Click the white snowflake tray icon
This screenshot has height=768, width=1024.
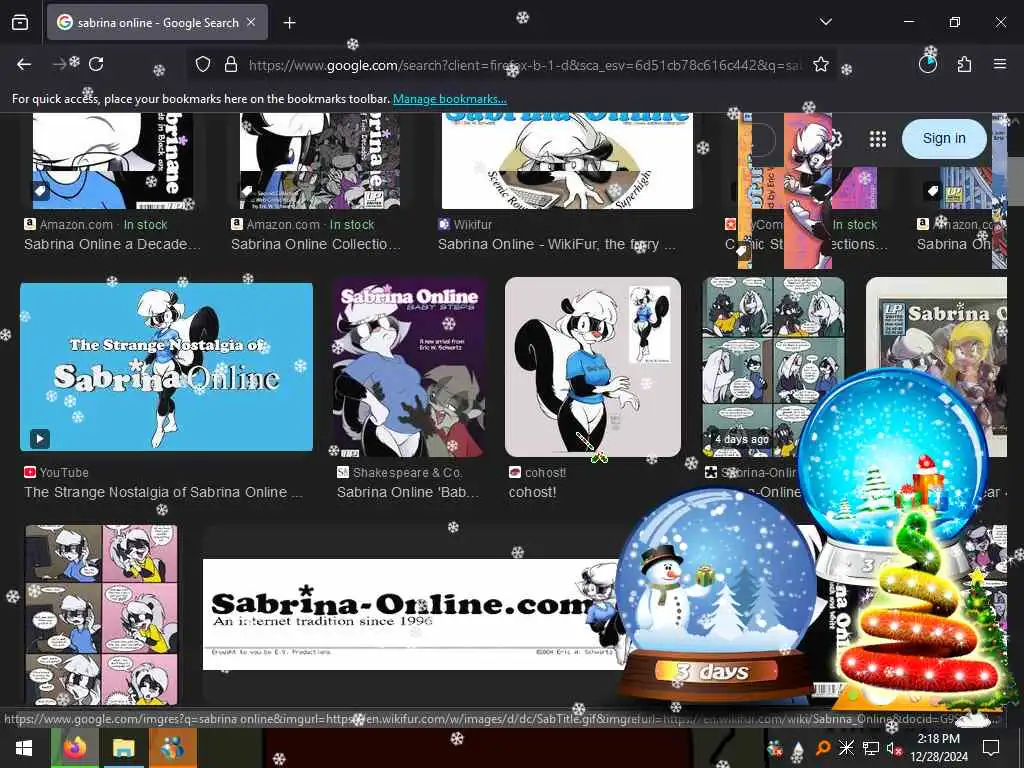[x=846, y=748]
